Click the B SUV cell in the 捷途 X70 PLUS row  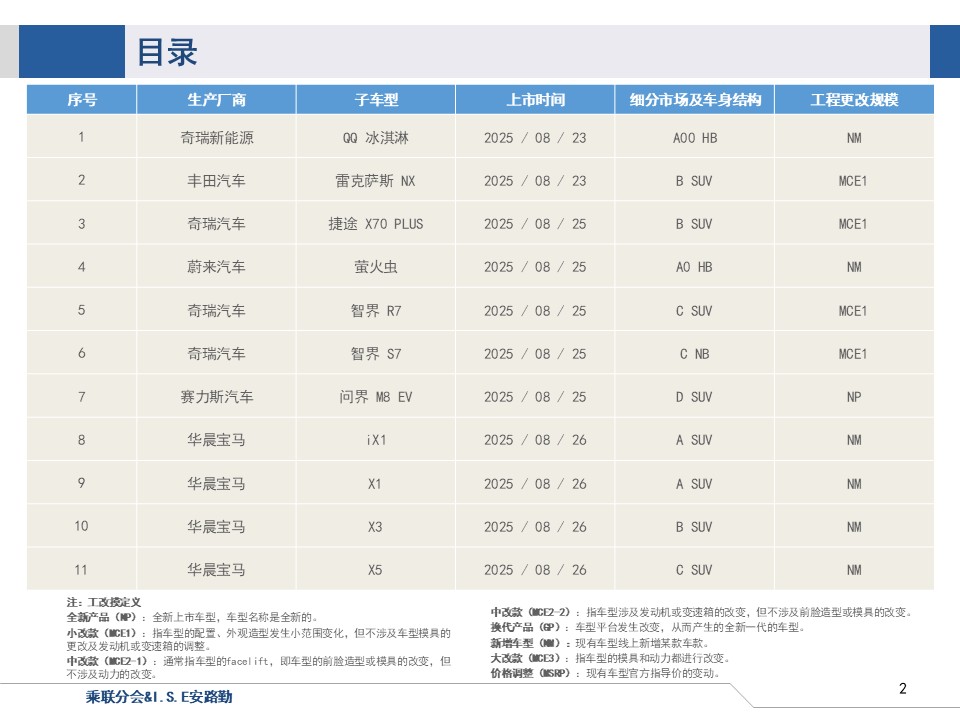tap(695, 224)
